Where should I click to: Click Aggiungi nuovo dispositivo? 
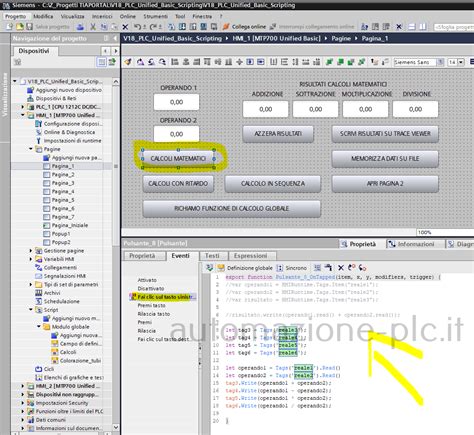pos(69,90)
